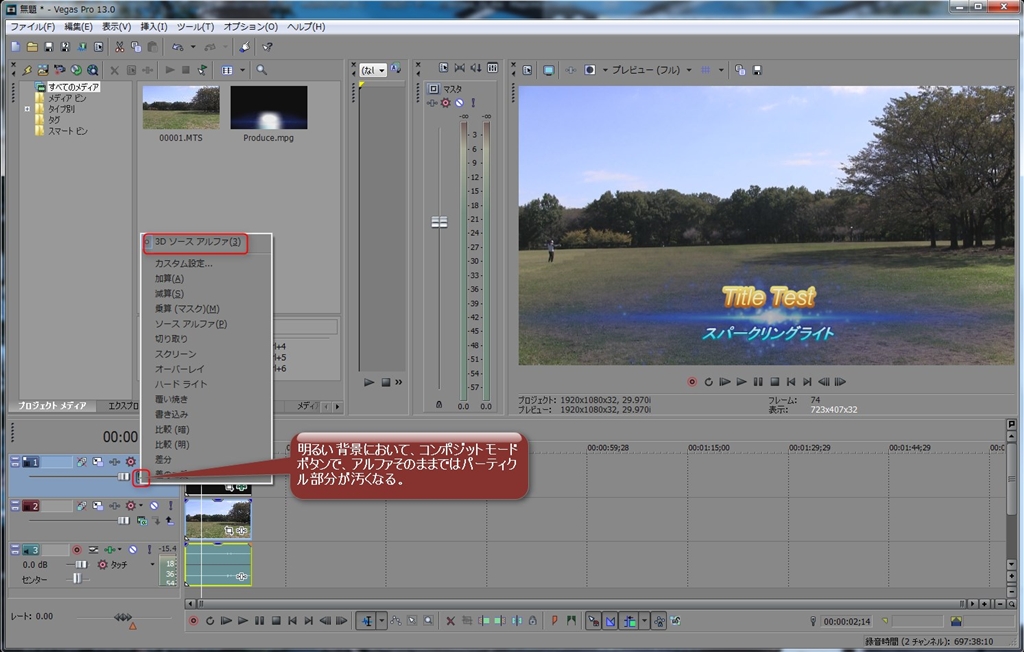The image size is (1024, 652).
Task: Click the master volume fader
Action: click(440, 222)
